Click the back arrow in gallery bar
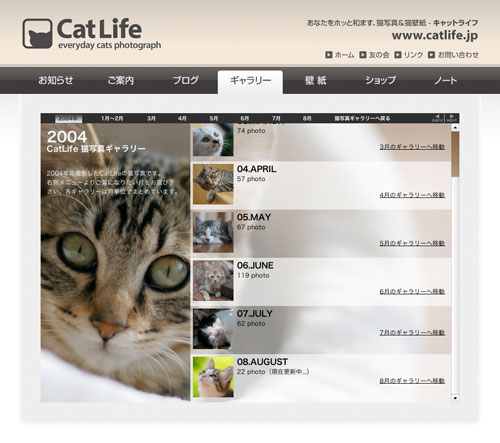 (438, 118)
